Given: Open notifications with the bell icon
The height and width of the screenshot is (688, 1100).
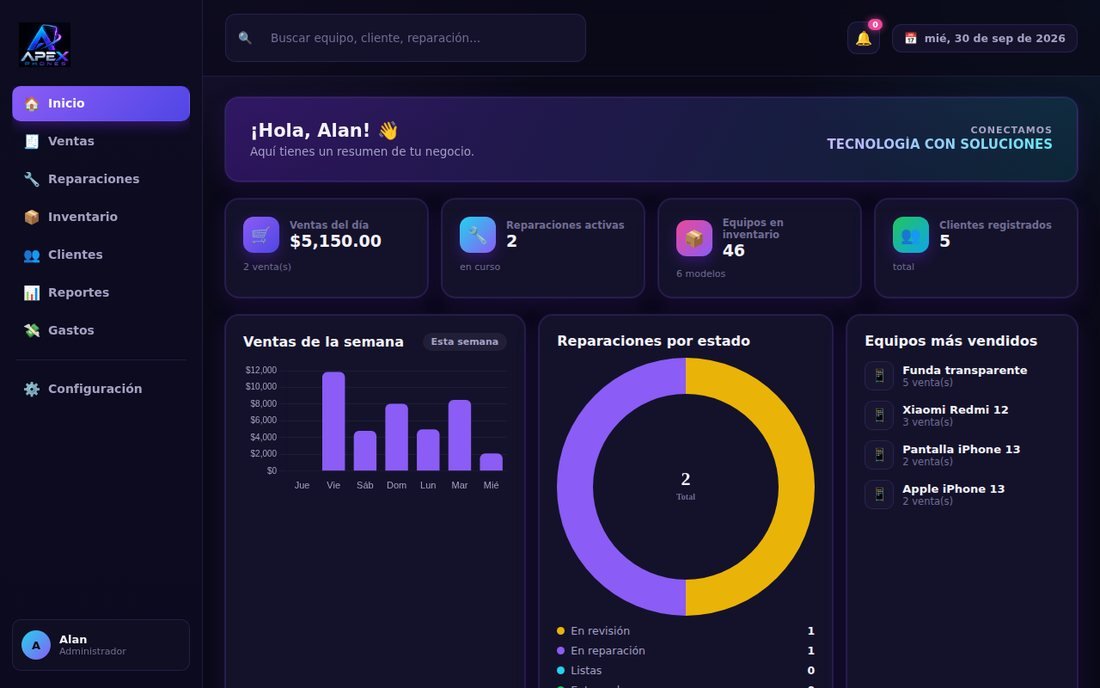Looking at the screenshot, I should [864, 39].
